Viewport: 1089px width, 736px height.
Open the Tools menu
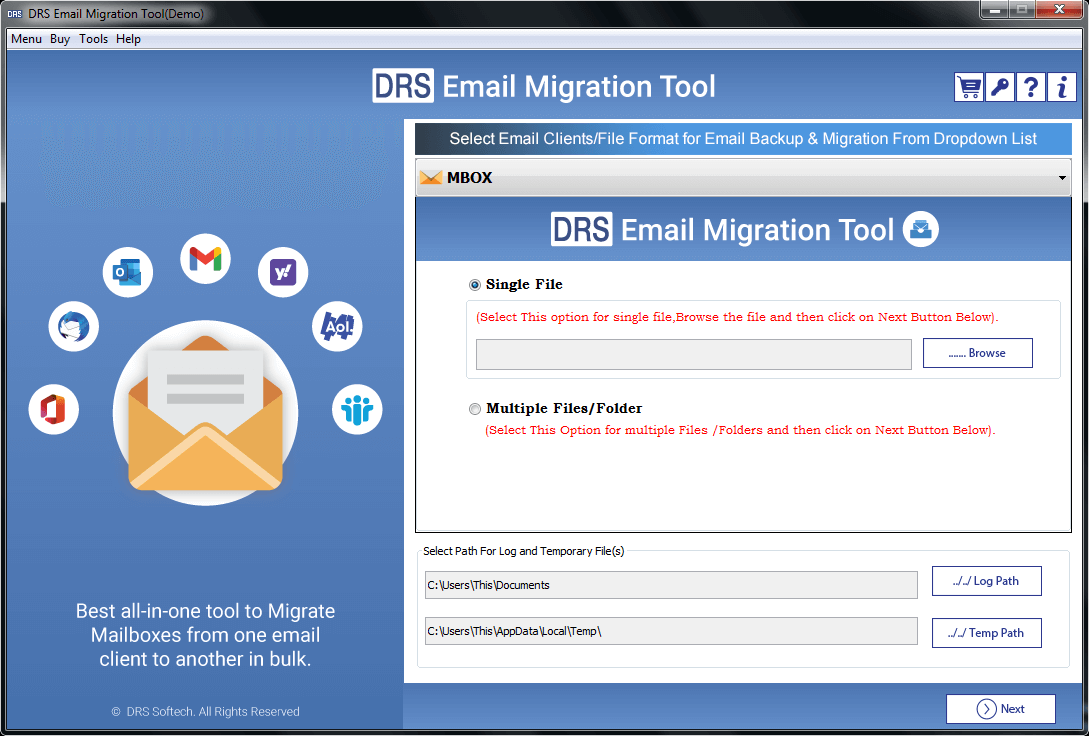tap(93, 38)
